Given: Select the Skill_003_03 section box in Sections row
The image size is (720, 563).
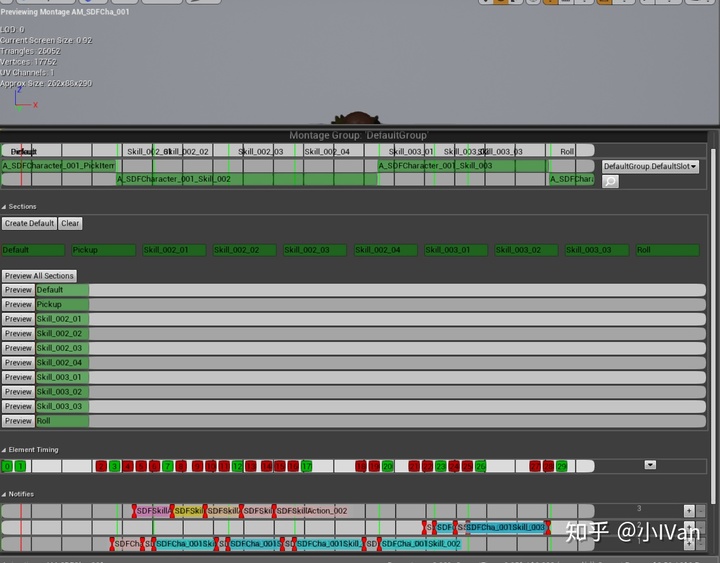Looking at the screenshot, I should [597, 250].
